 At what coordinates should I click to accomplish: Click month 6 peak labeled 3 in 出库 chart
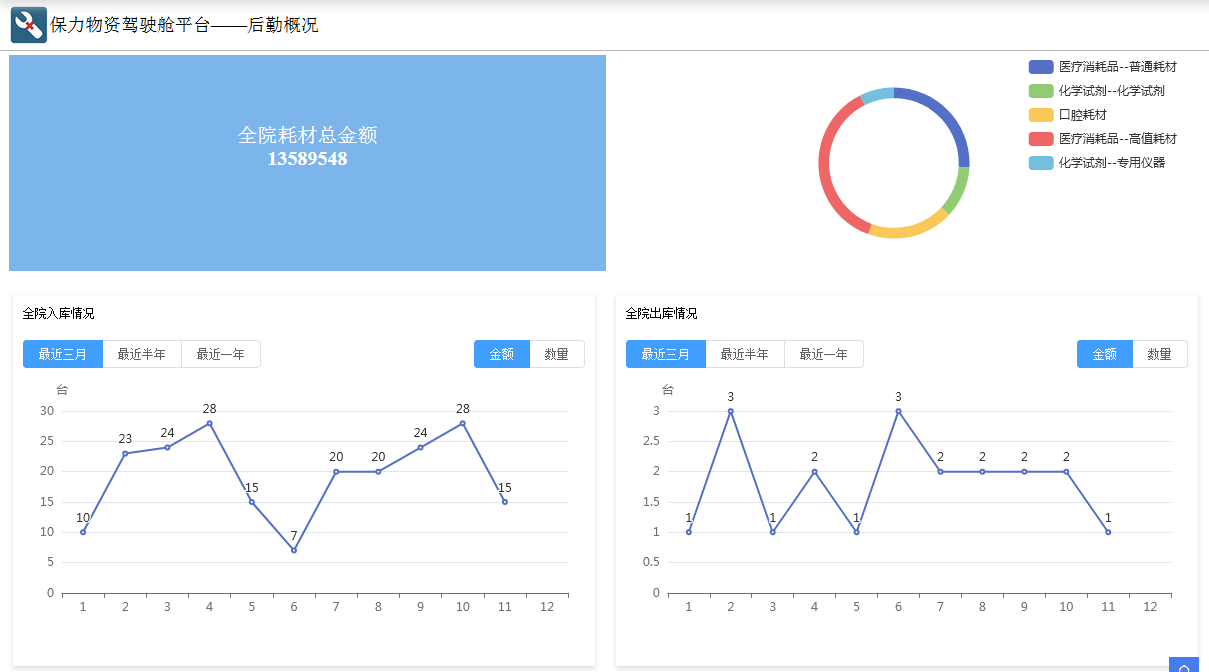898,411
